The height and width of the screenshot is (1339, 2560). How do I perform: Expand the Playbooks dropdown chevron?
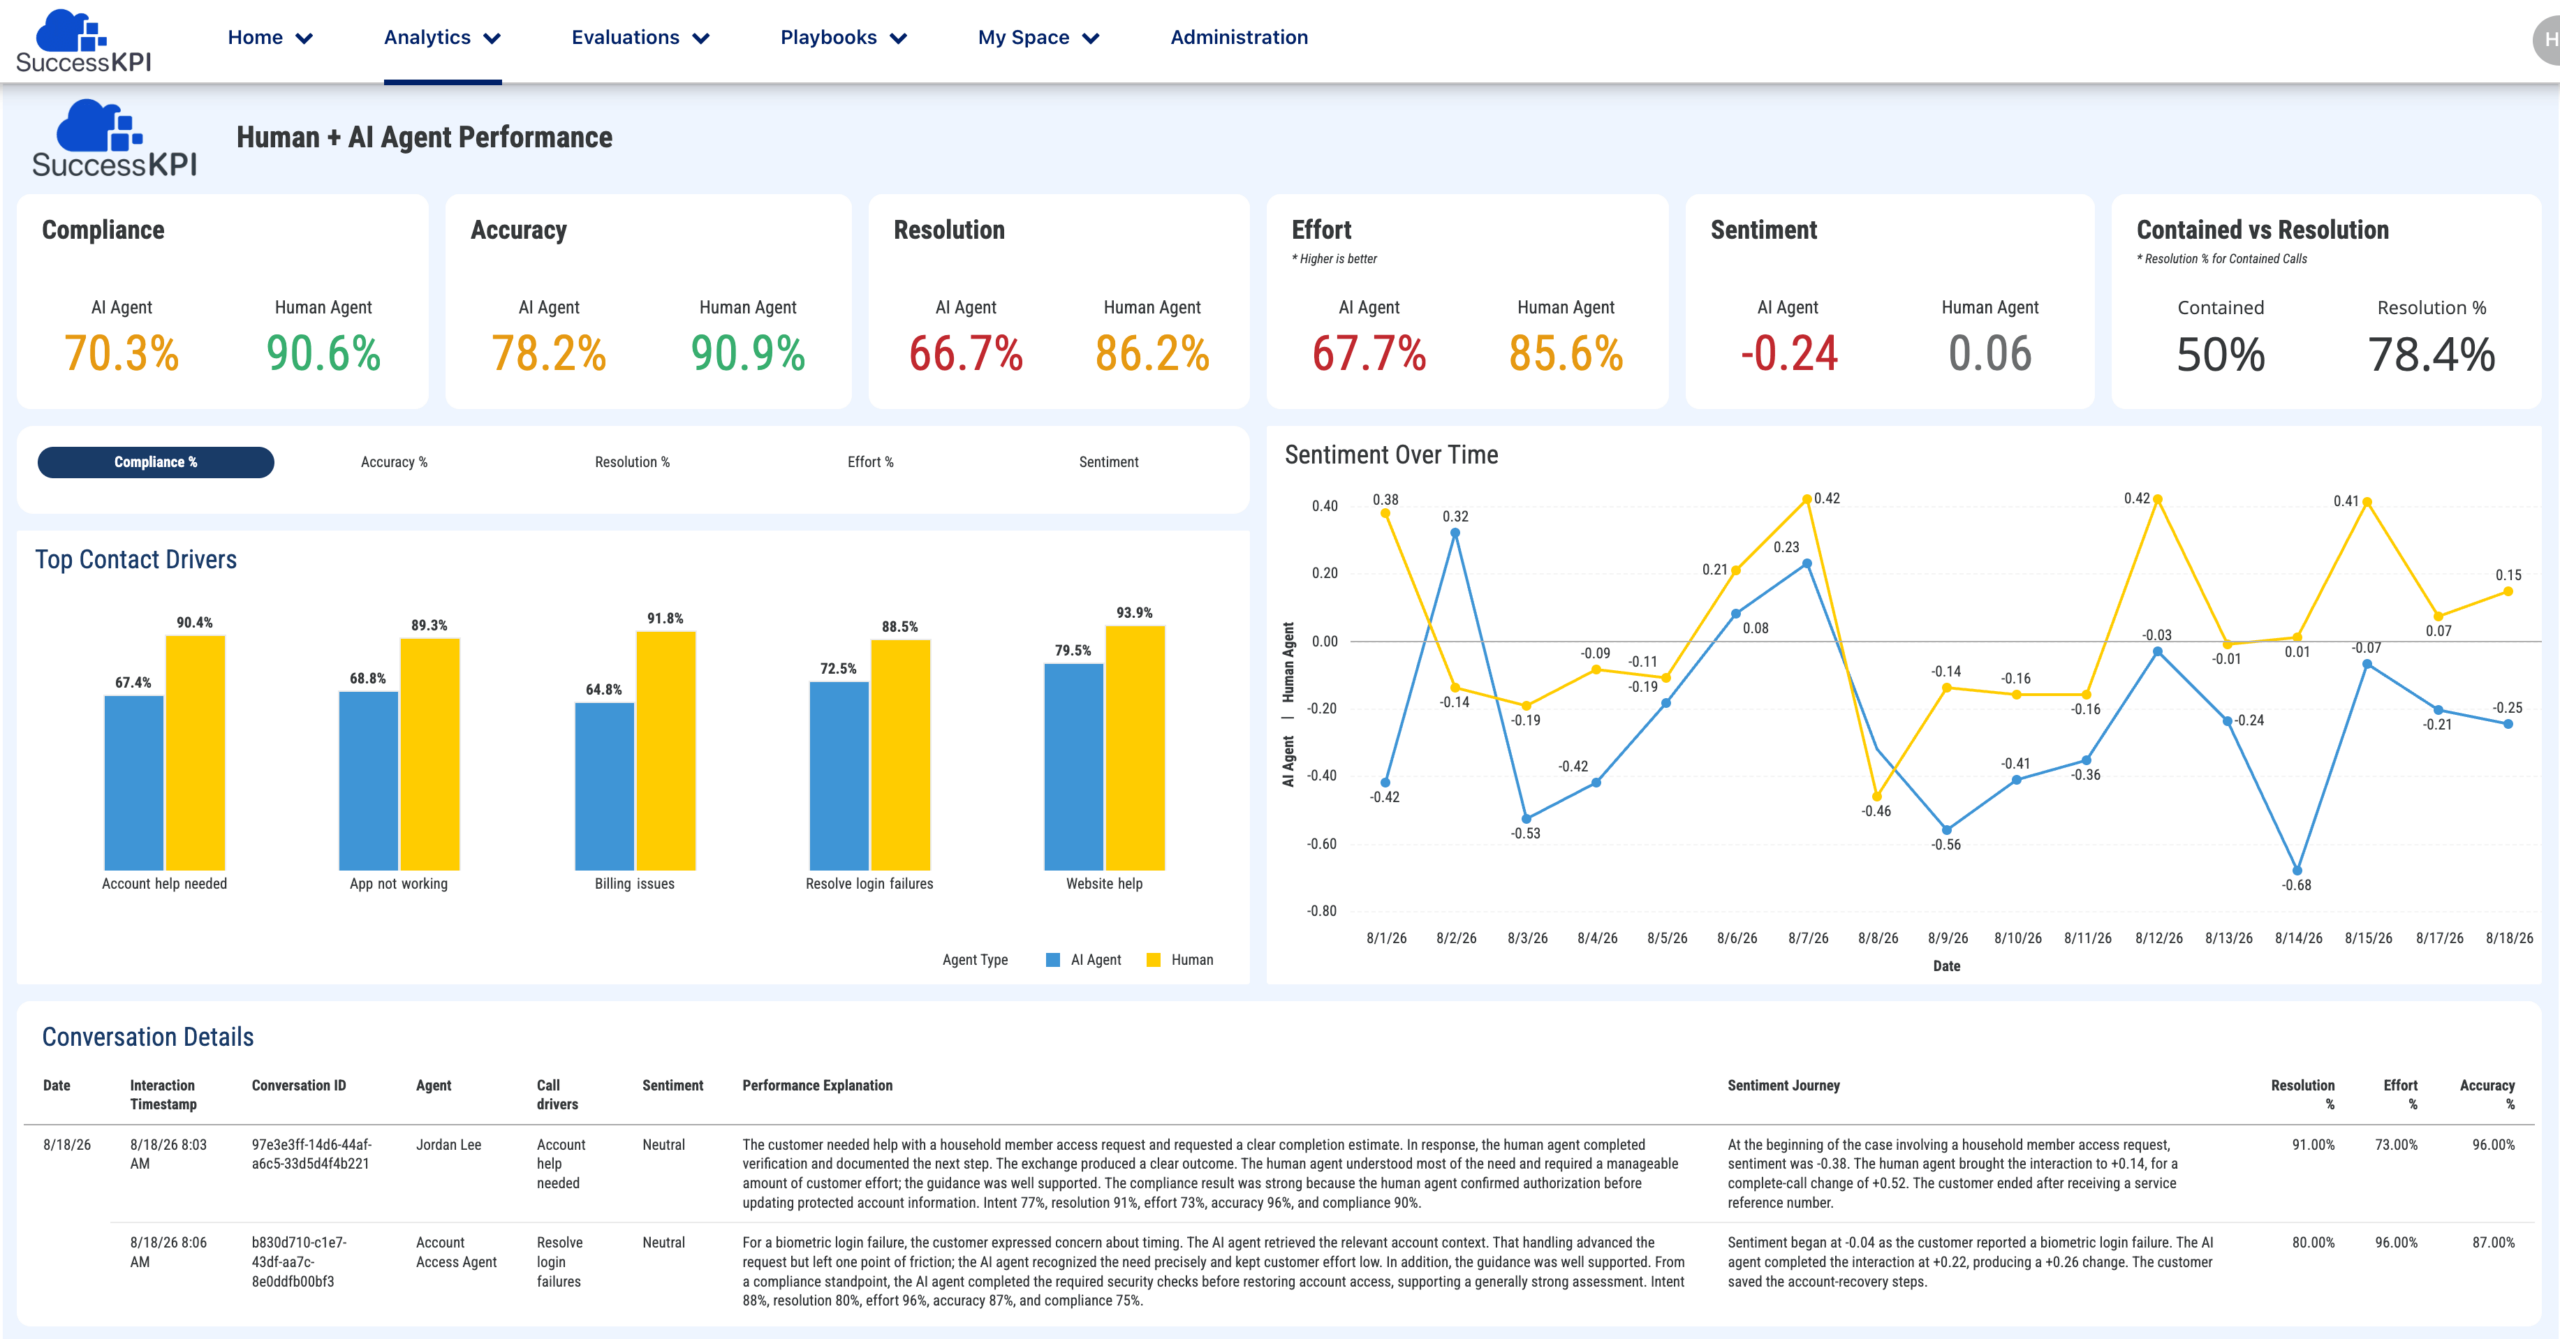coord(899,38)
